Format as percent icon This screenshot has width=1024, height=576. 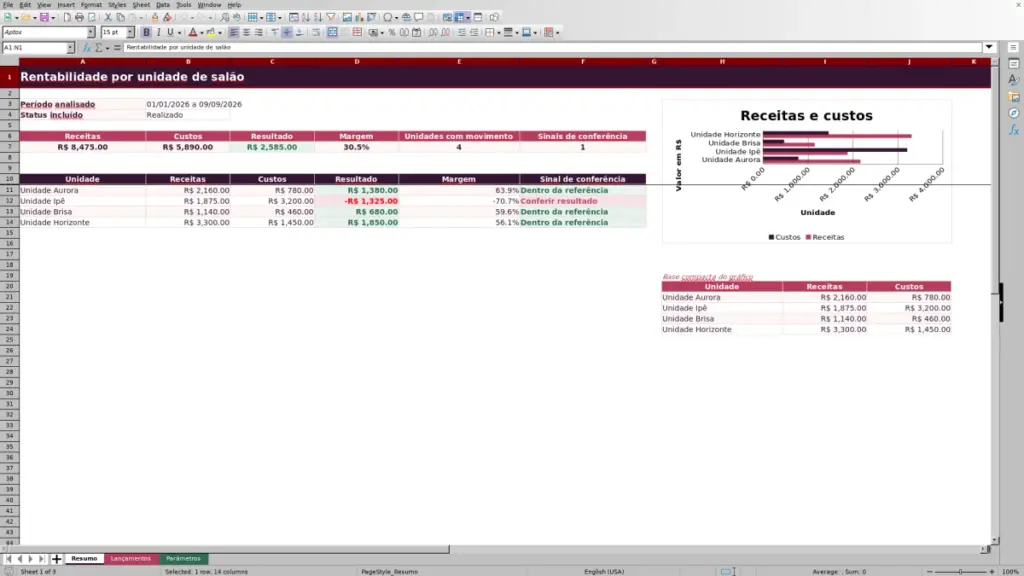point(392,32)
